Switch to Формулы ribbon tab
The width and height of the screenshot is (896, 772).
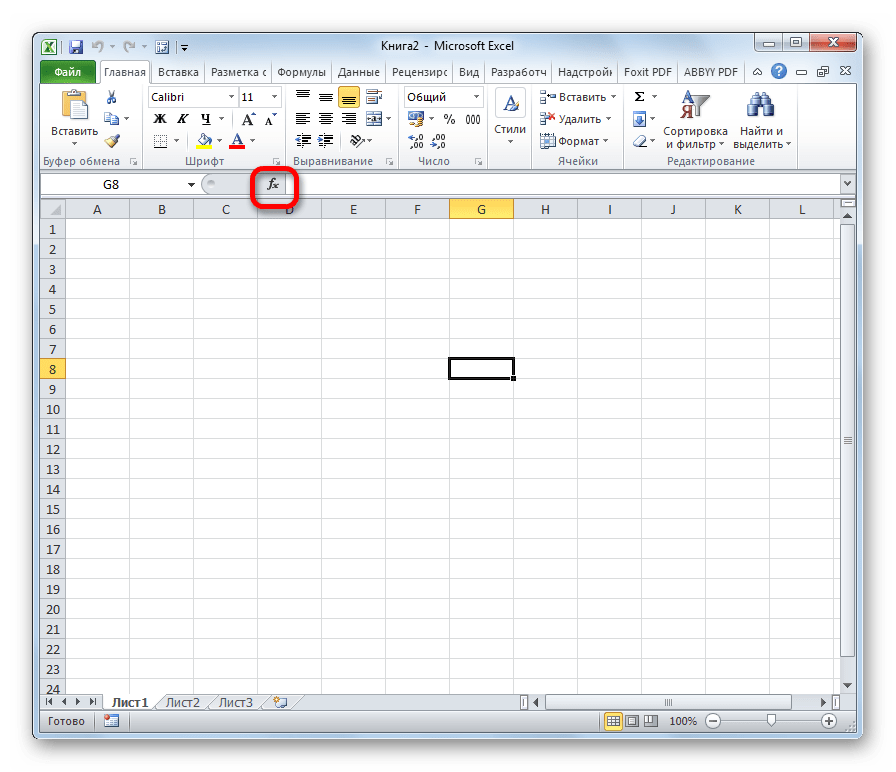click(x=301, y=72)
